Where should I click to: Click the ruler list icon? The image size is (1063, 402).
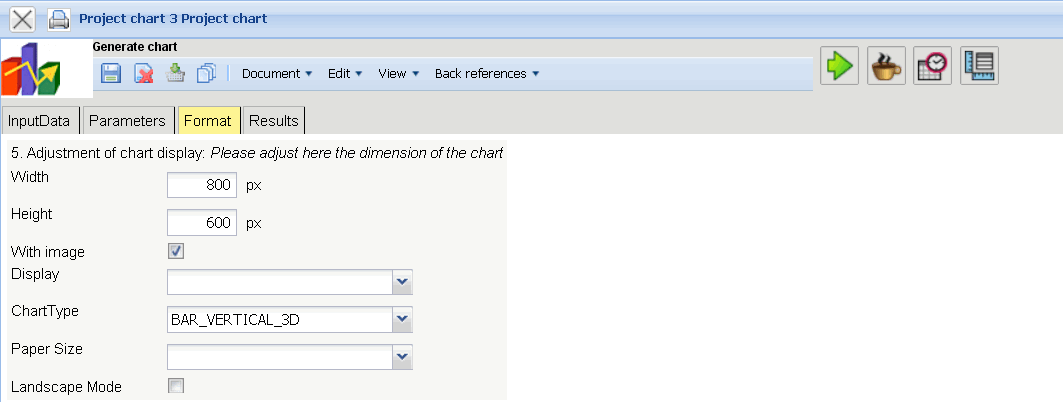tap(979, 66)
